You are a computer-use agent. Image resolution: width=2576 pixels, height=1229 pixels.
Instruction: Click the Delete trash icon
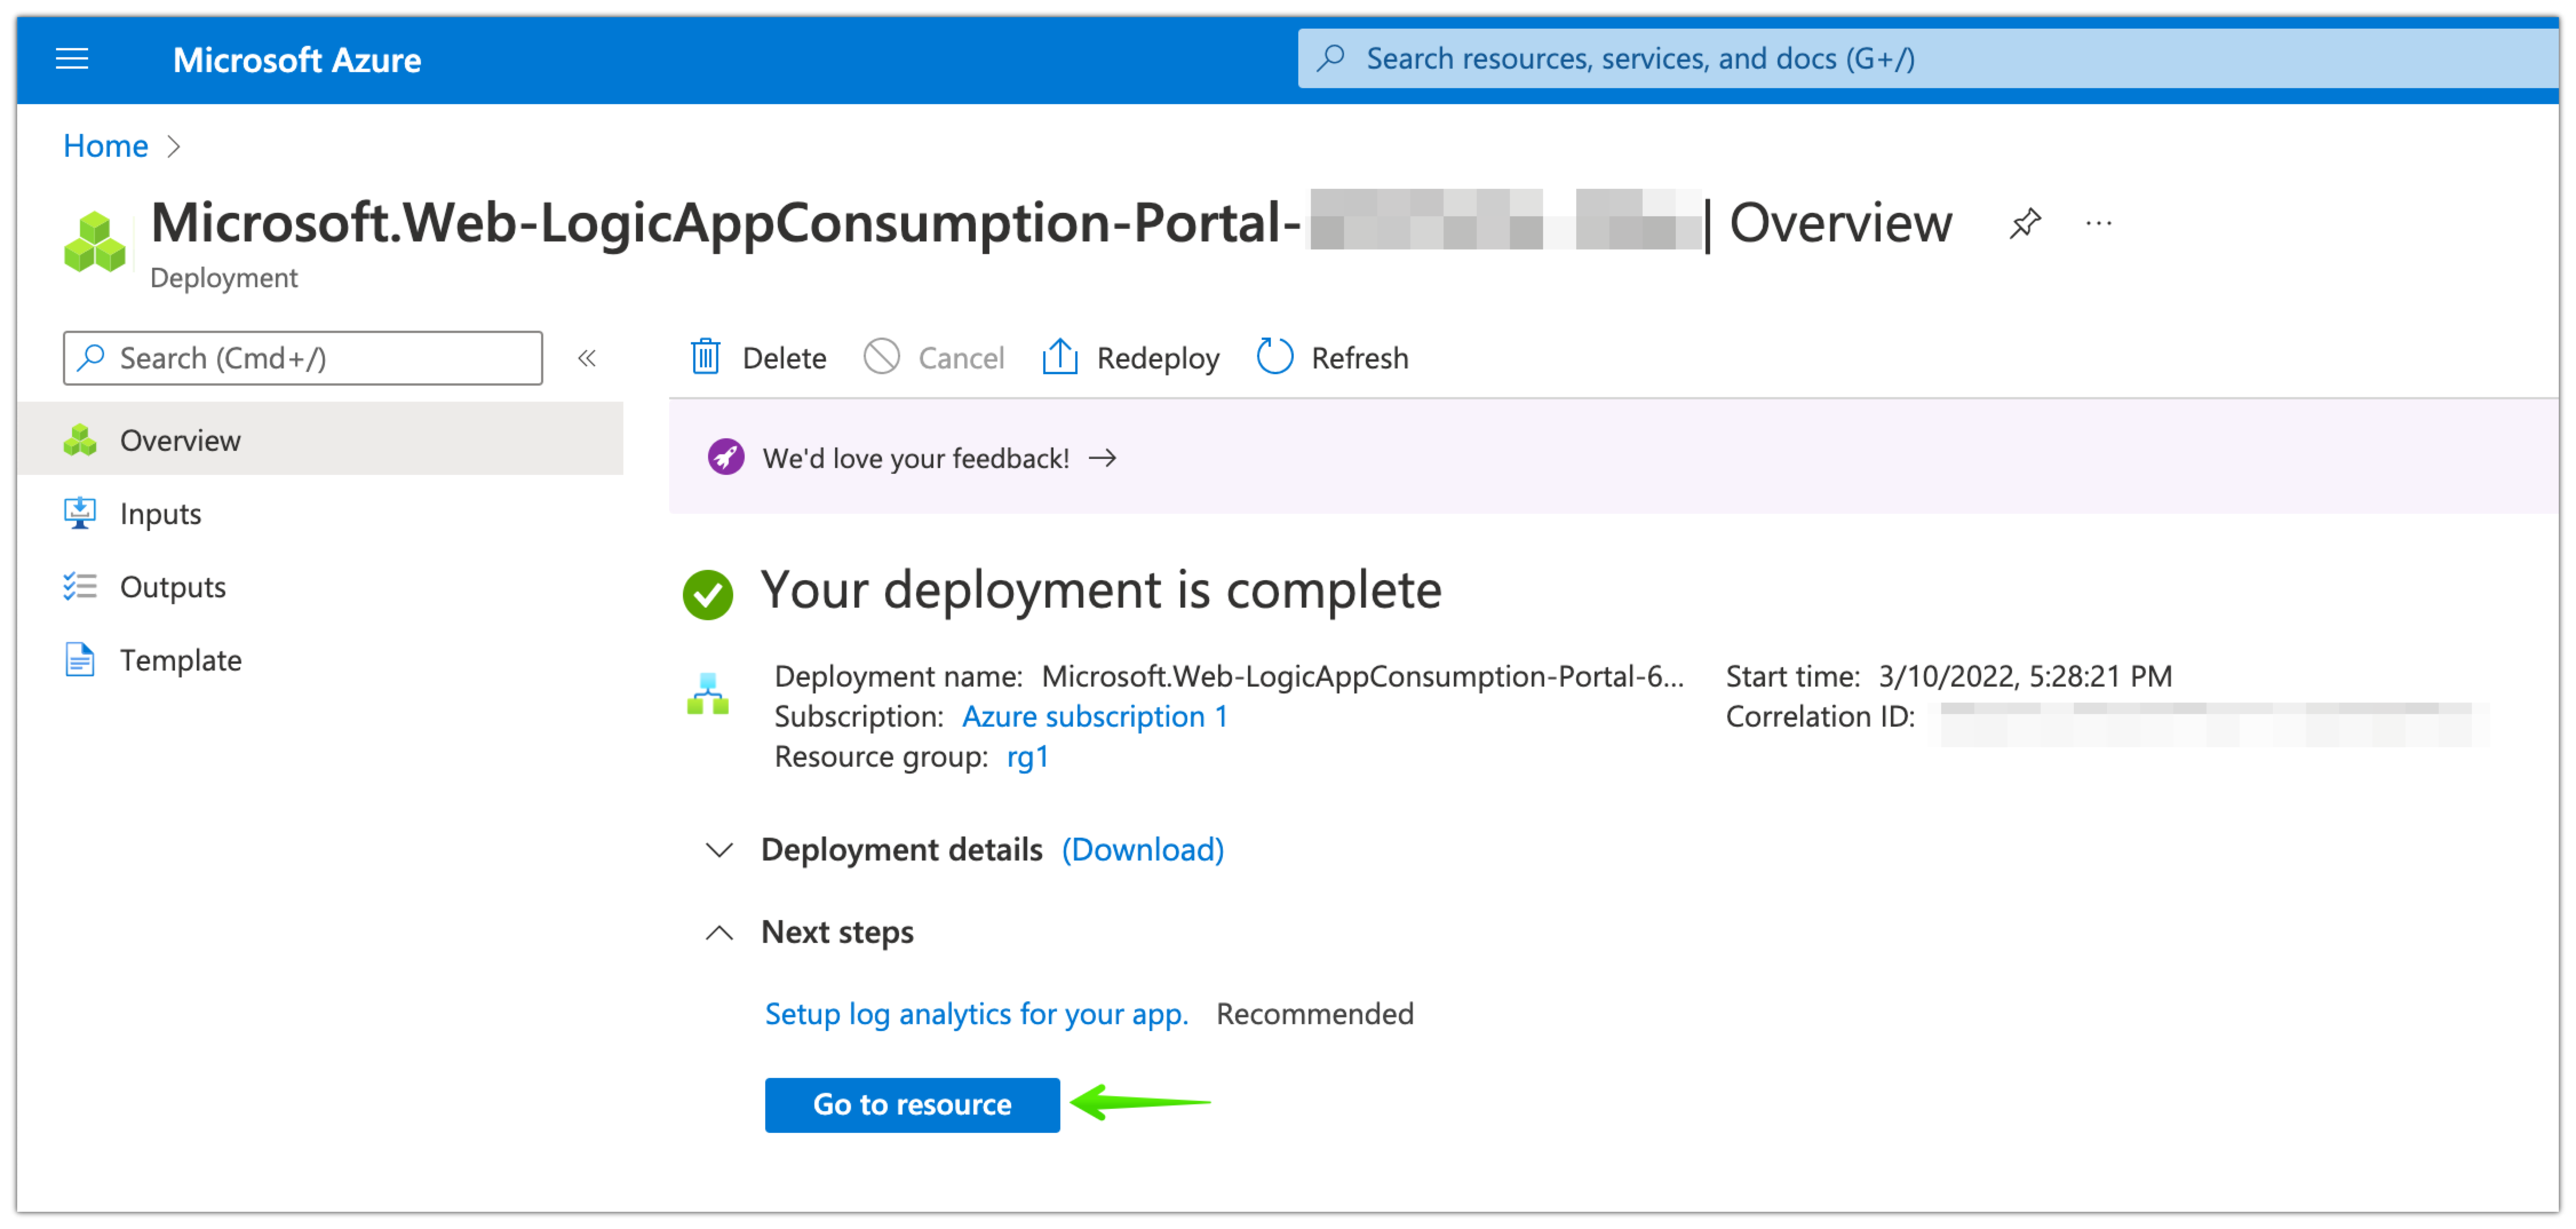click(x=706, y=357)
